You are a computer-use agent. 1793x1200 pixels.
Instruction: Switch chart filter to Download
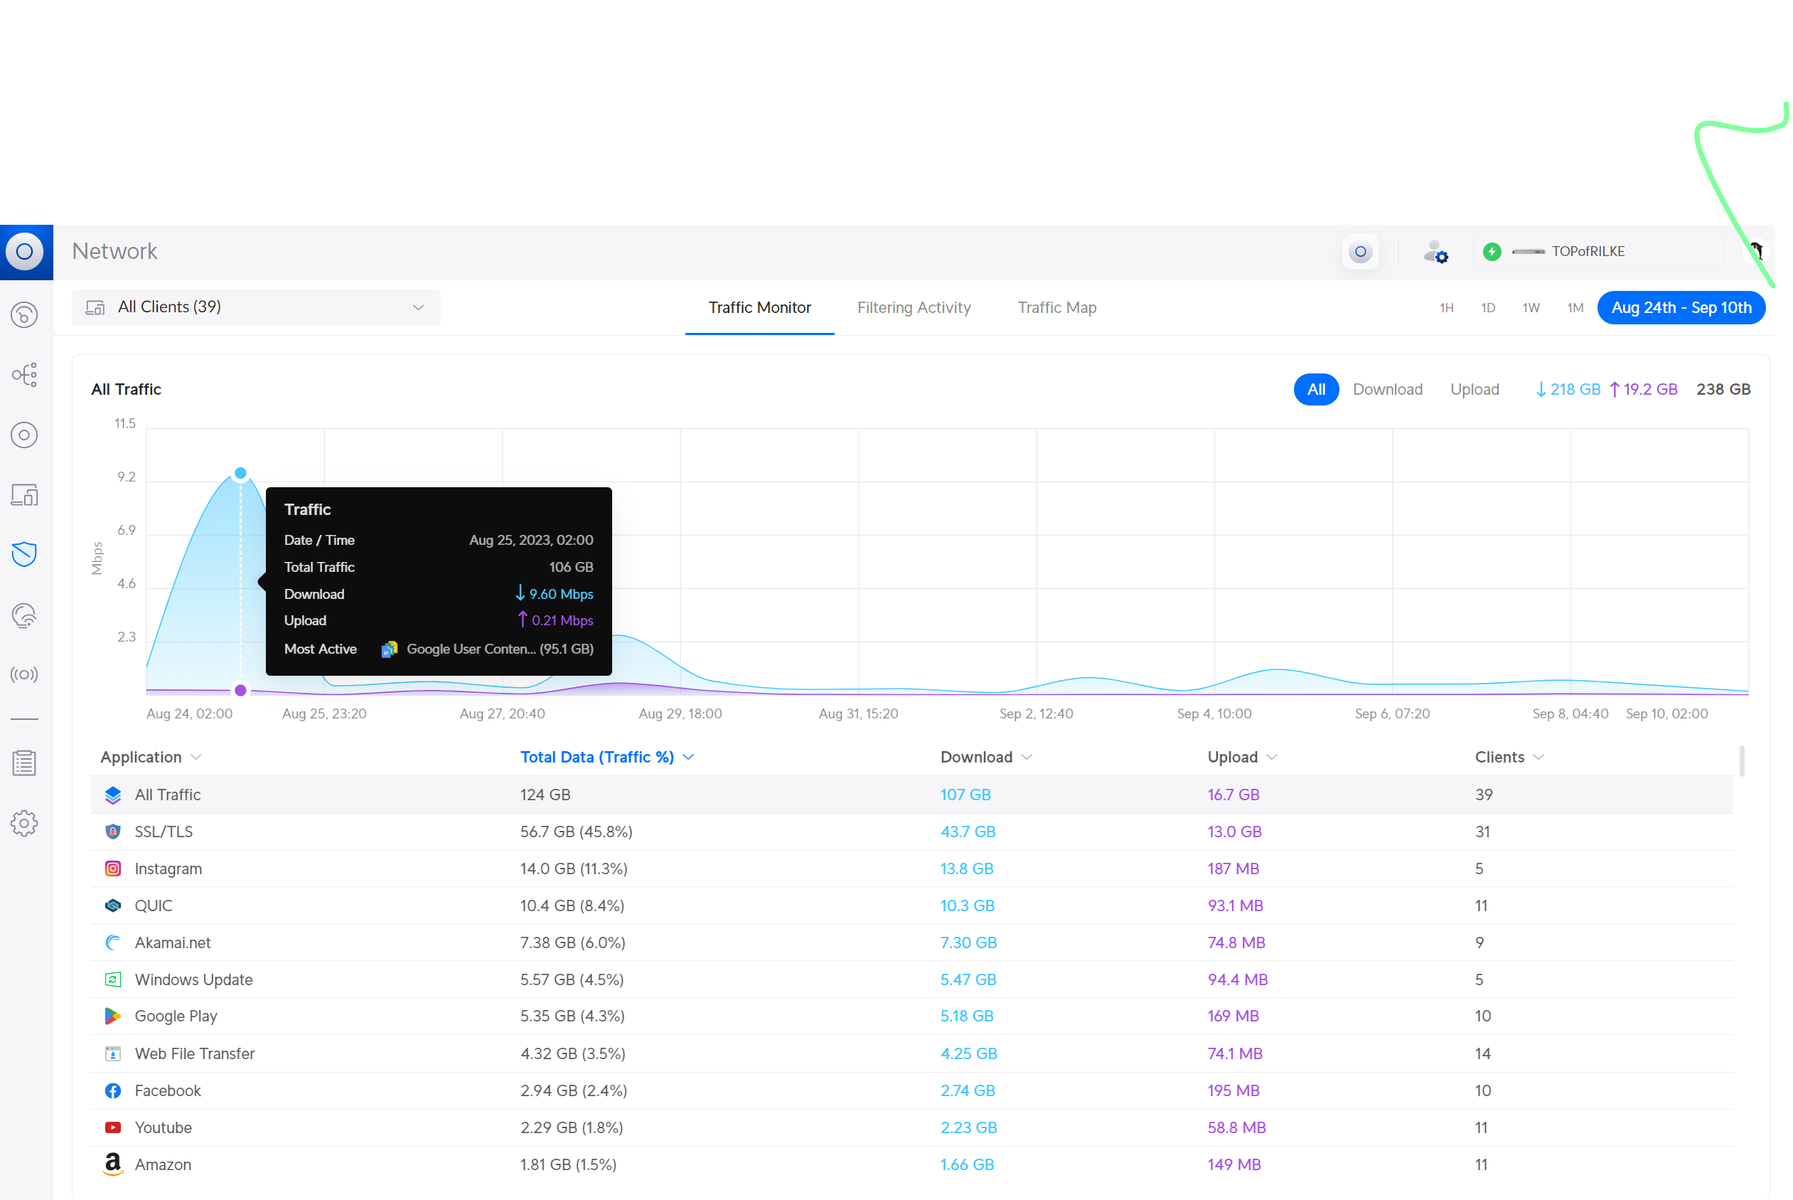1387,389
